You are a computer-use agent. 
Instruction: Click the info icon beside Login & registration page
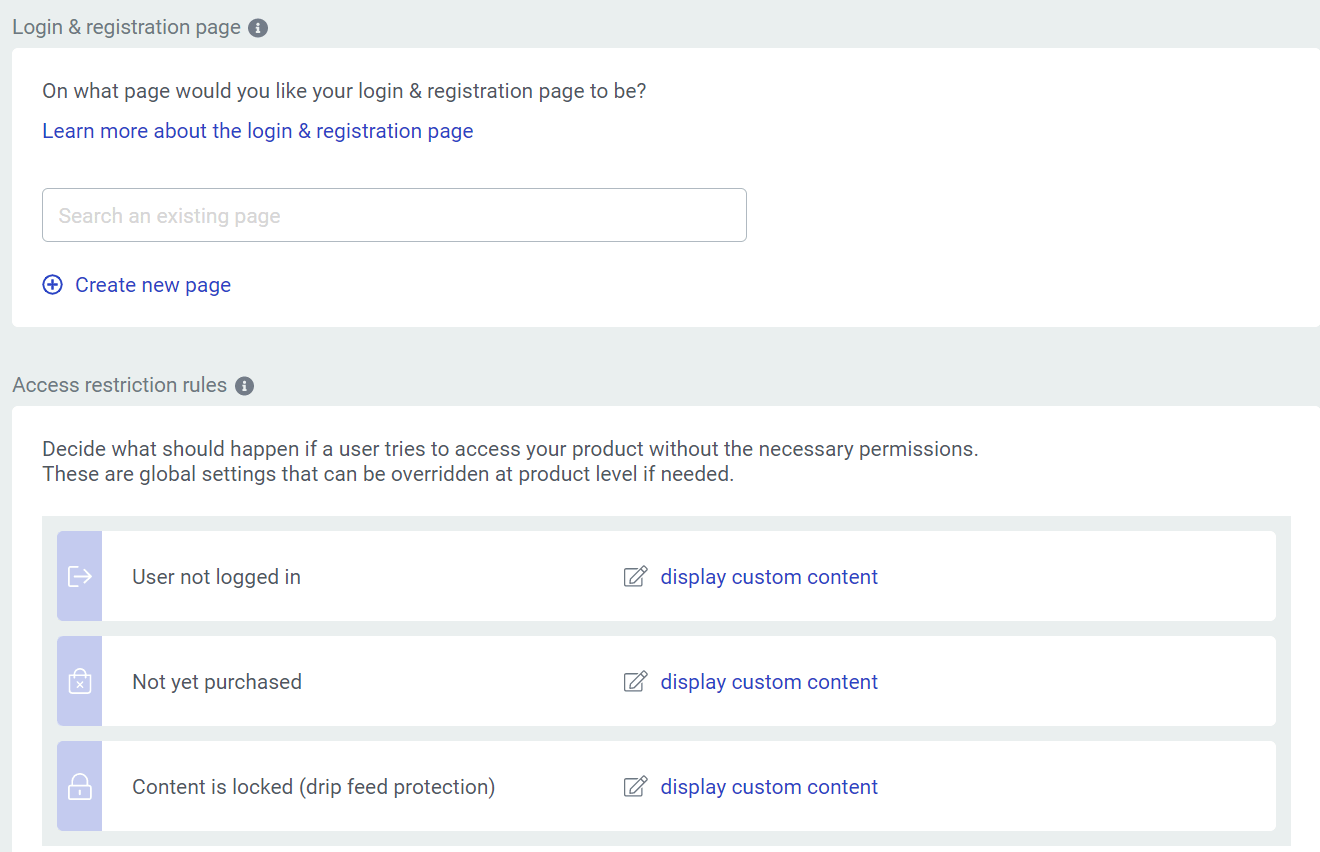258,28
